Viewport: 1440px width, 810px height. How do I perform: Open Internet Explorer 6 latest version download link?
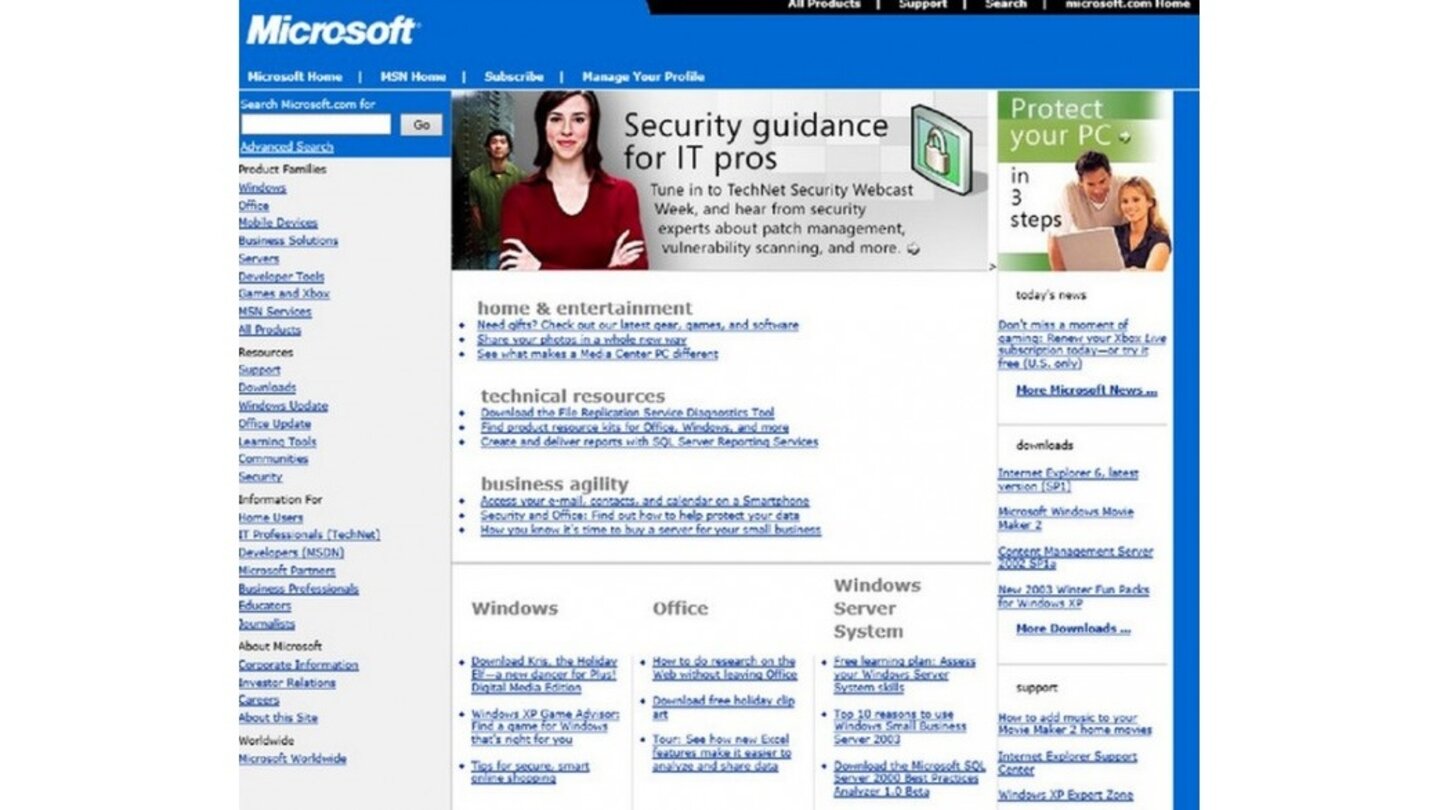pyautogui.click(x=1068, y=480)
